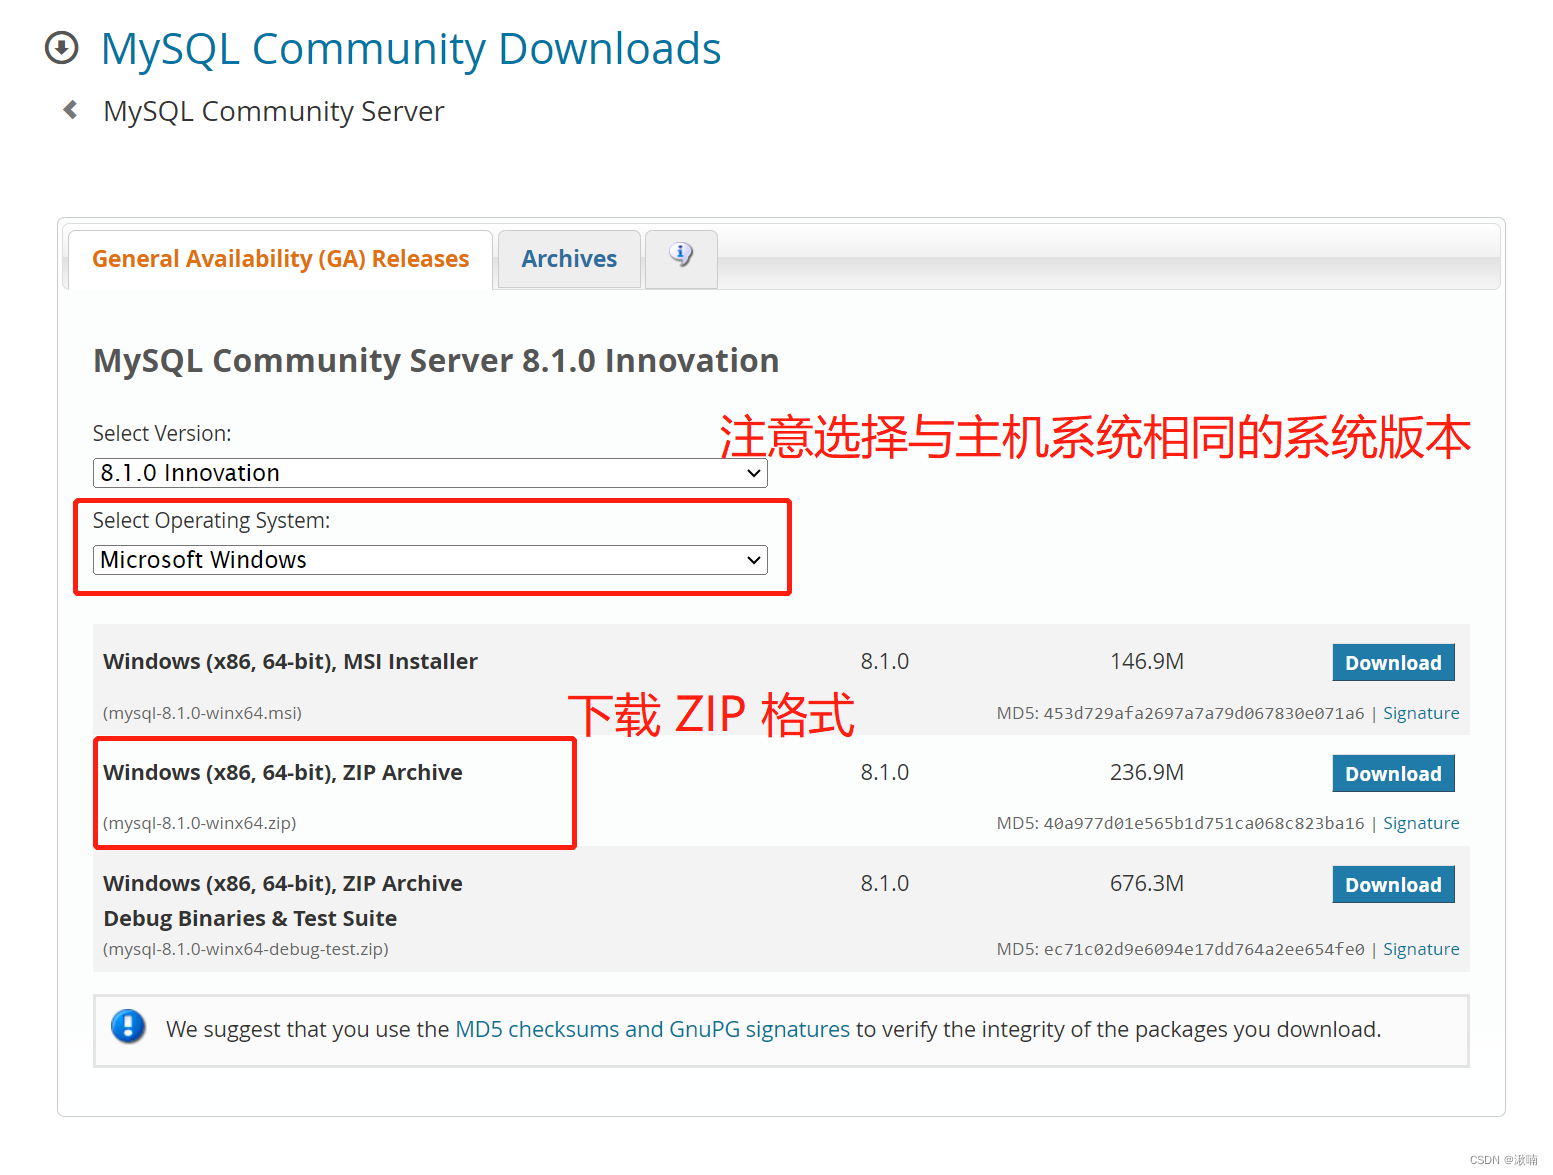Click the Debug Binaries & Test Suite label
This screenshot has width=1553, height=1175.
point(250,918)
